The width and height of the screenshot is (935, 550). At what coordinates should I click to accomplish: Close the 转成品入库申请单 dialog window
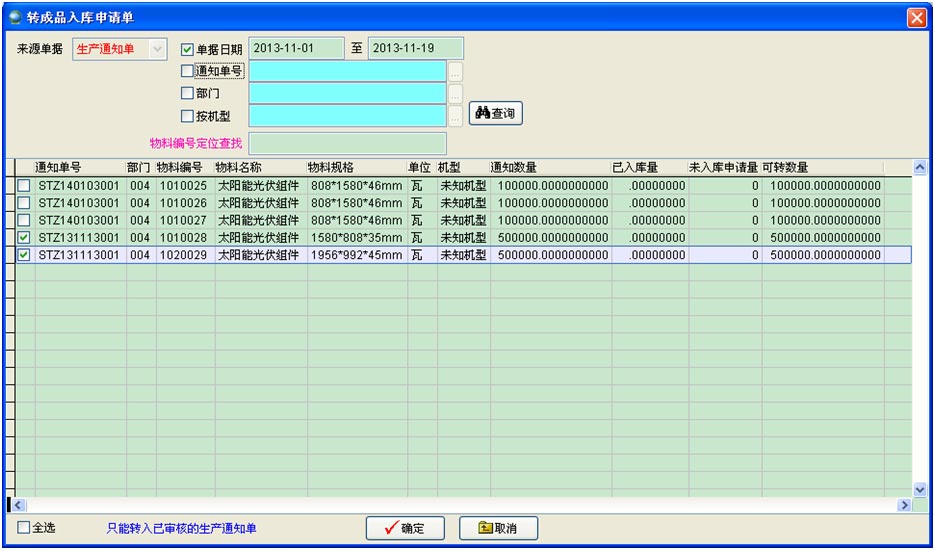coord(916,18)
